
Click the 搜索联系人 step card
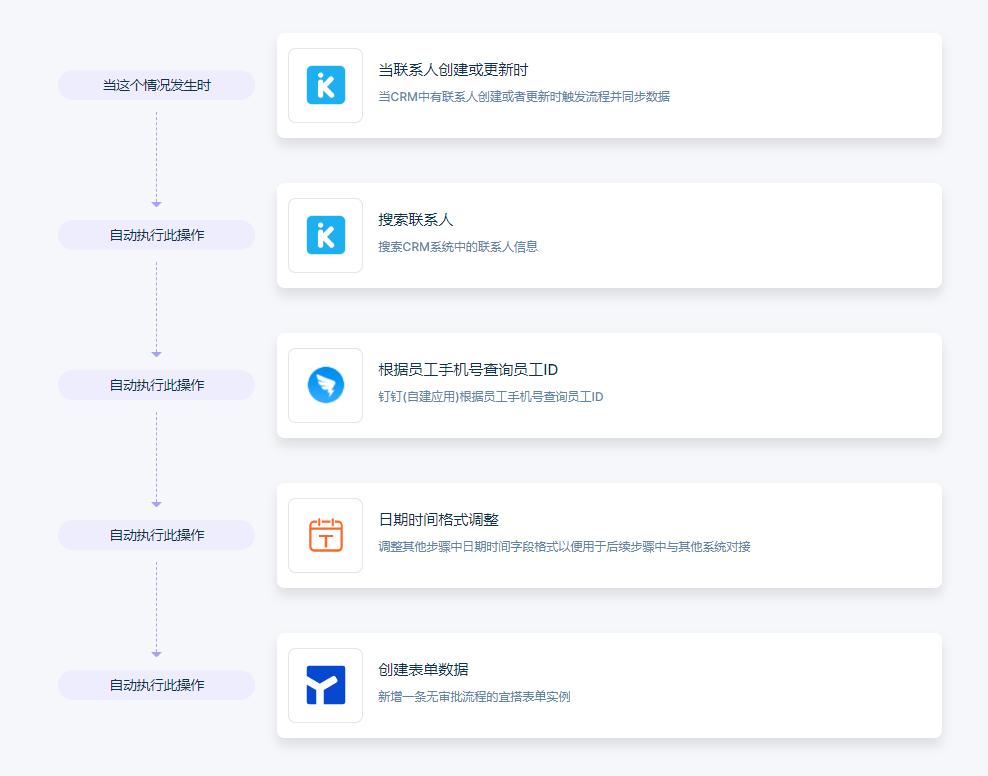coord(610,235)
